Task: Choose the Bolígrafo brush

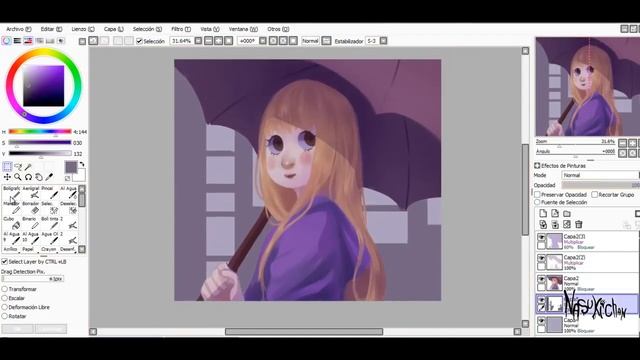Action: click(x=12, y=193)
